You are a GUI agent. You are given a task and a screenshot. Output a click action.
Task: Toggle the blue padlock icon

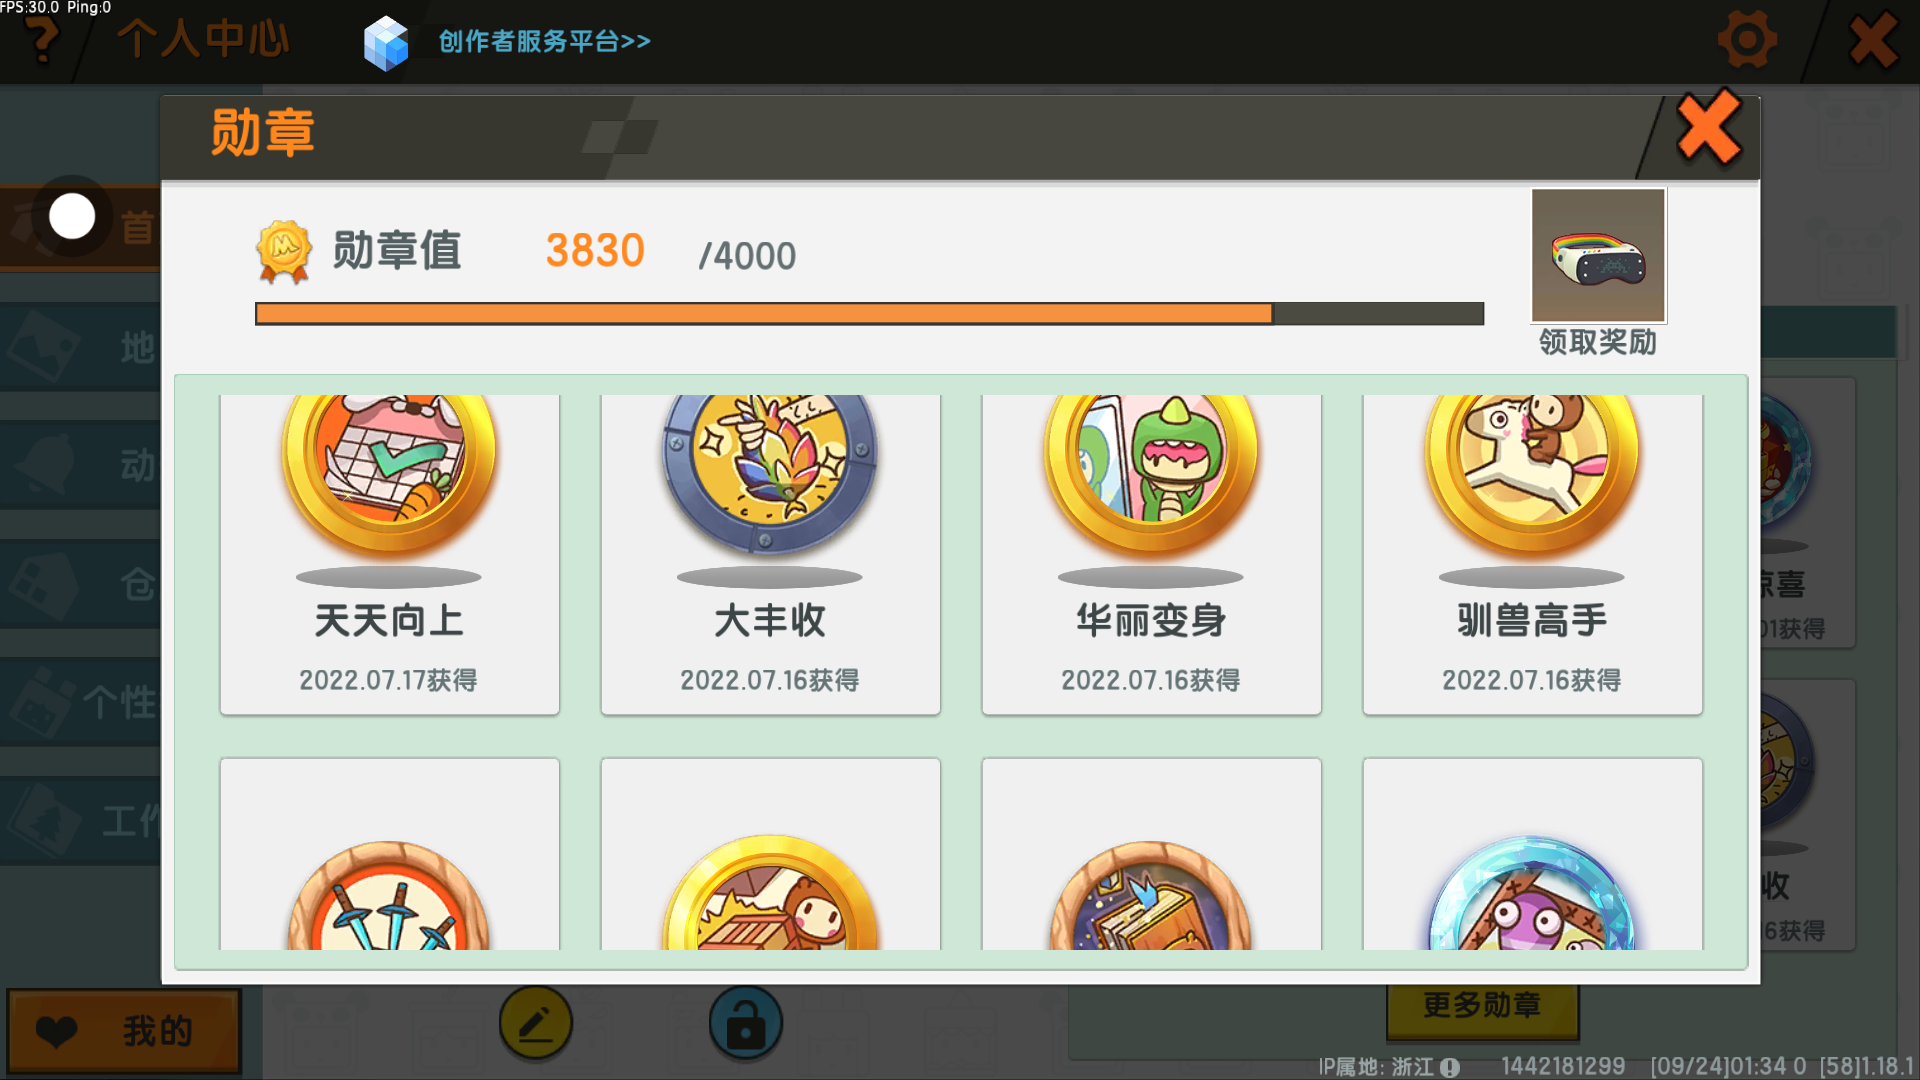coord(746,1023)
